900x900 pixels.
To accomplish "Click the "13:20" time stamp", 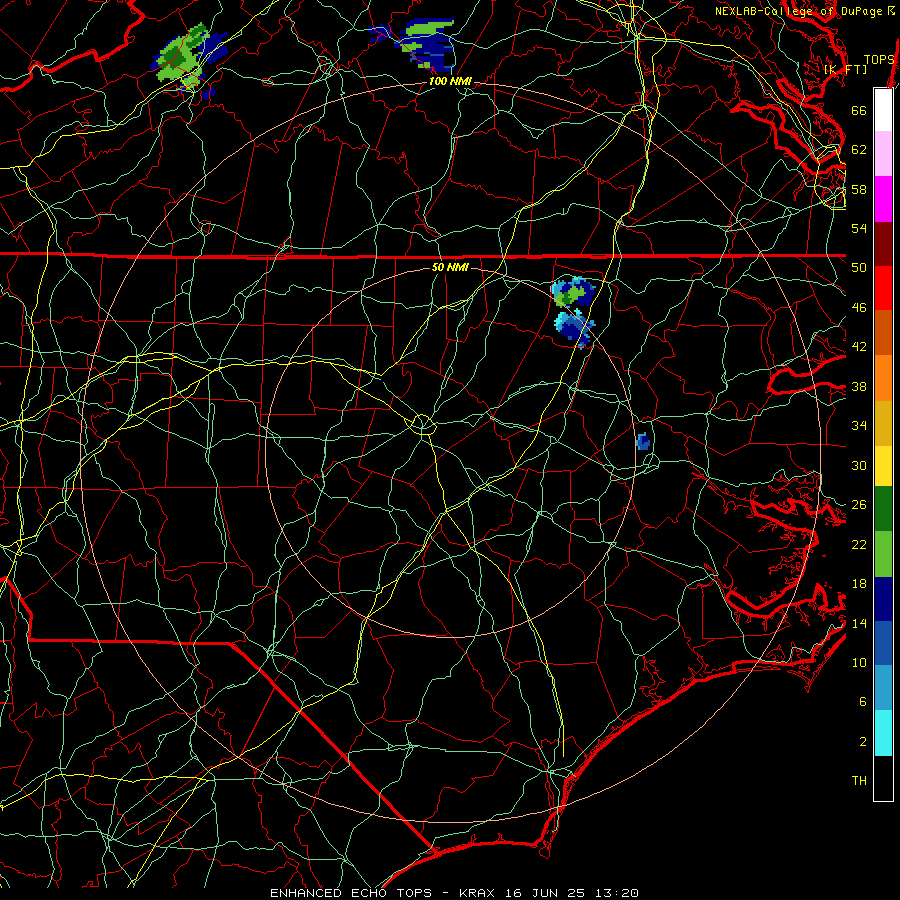I will (615, 893).
